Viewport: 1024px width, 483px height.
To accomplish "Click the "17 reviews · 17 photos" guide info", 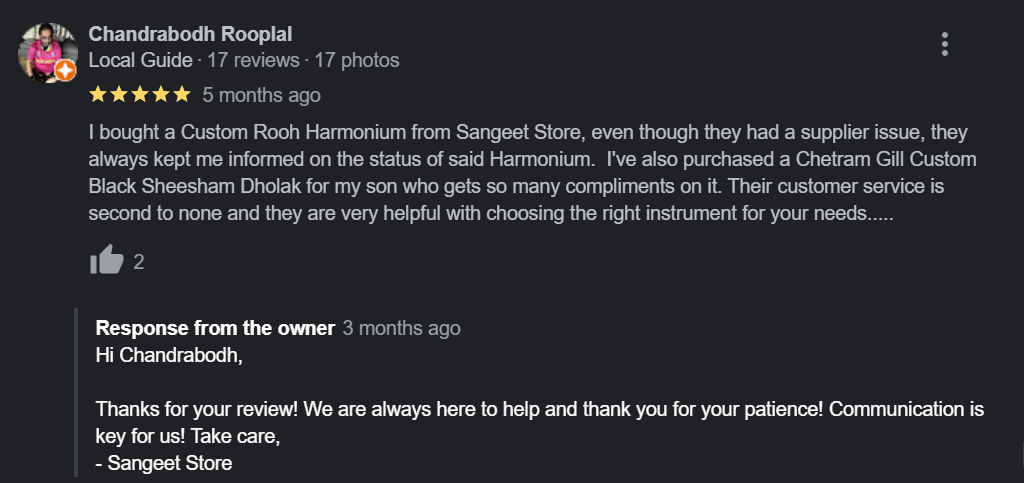I will tap(303, 61).
